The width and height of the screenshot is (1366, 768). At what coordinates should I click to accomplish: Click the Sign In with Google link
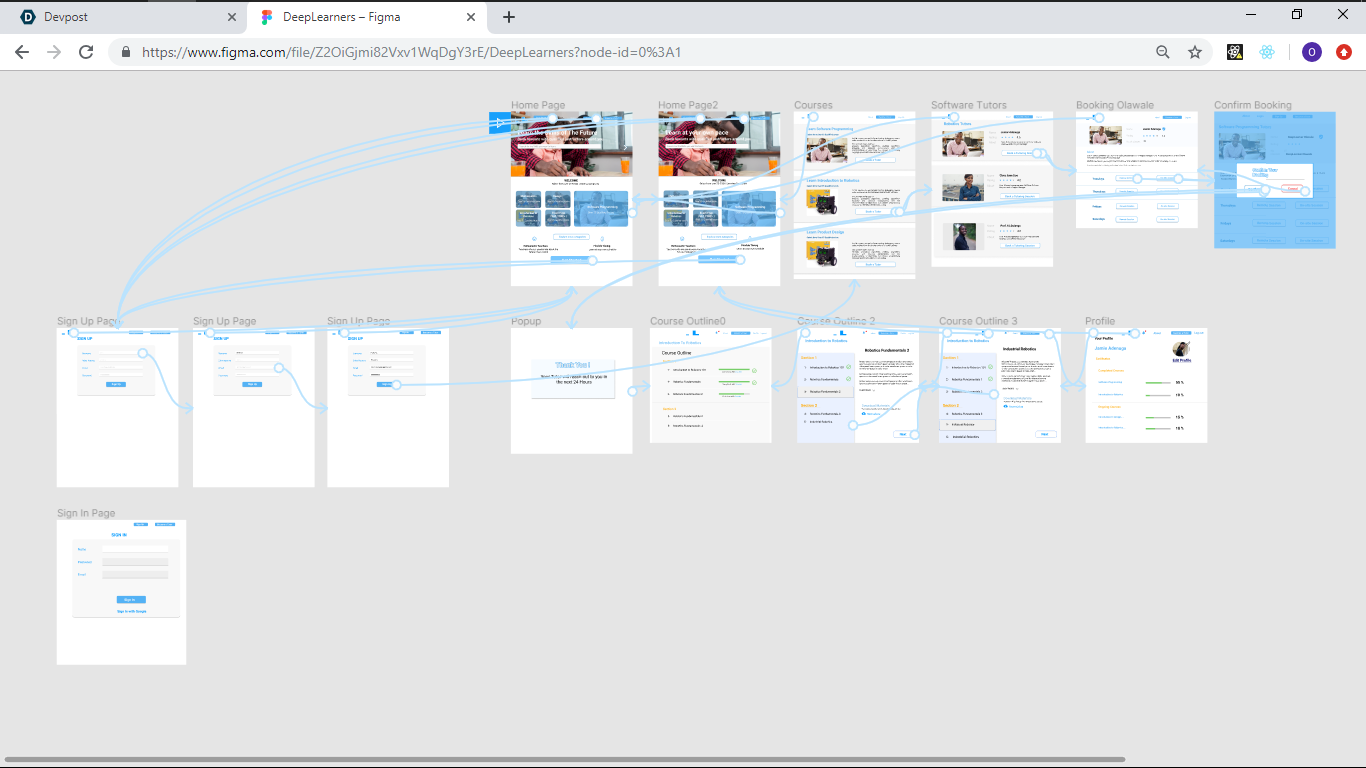point(132,611)
